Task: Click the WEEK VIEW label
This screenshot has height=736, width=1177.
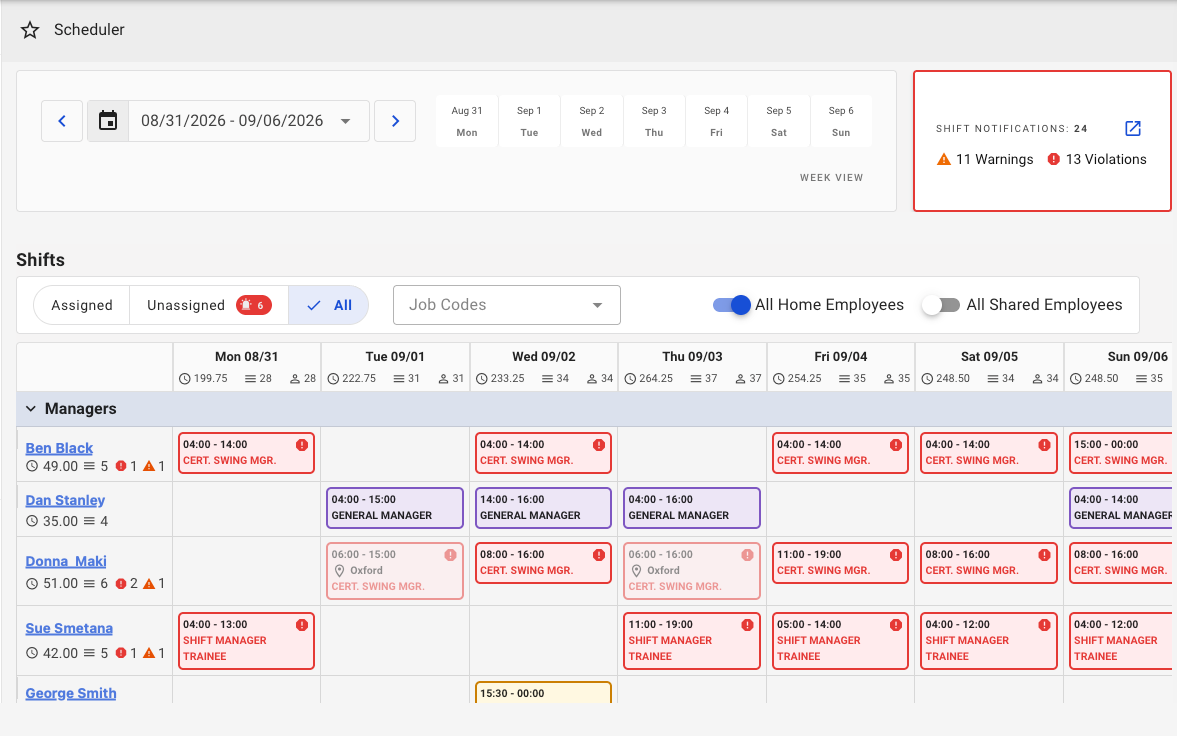Action: click(x=831, y=178)
